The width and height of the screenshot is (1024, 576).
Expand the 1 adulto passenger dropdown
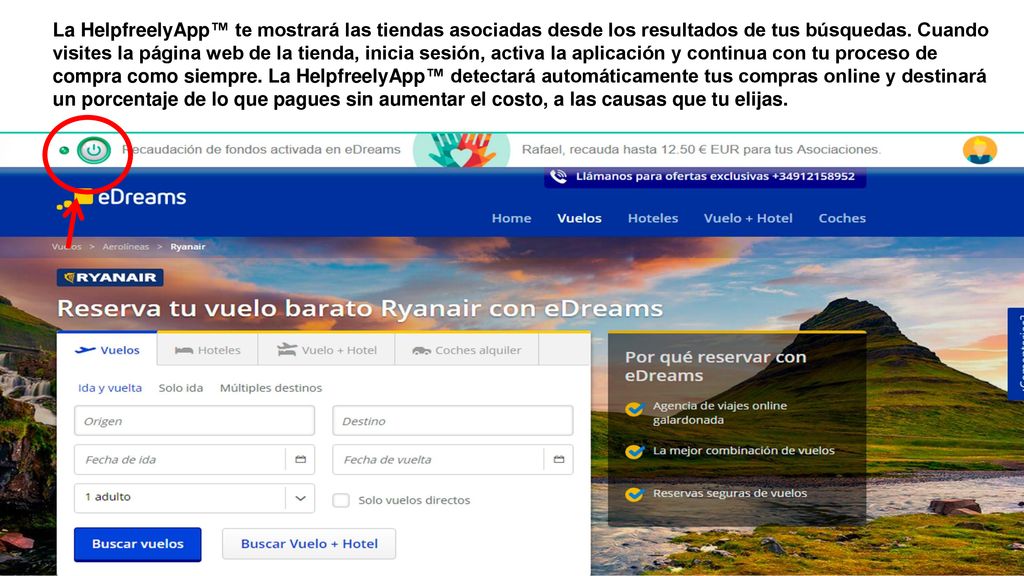[x=195, y=498]
